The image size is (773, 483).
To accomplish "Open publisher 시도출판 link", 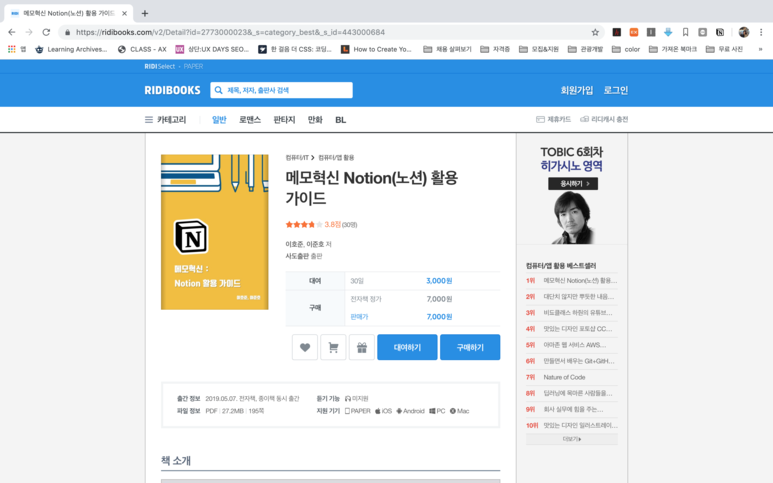I will 298,256.
